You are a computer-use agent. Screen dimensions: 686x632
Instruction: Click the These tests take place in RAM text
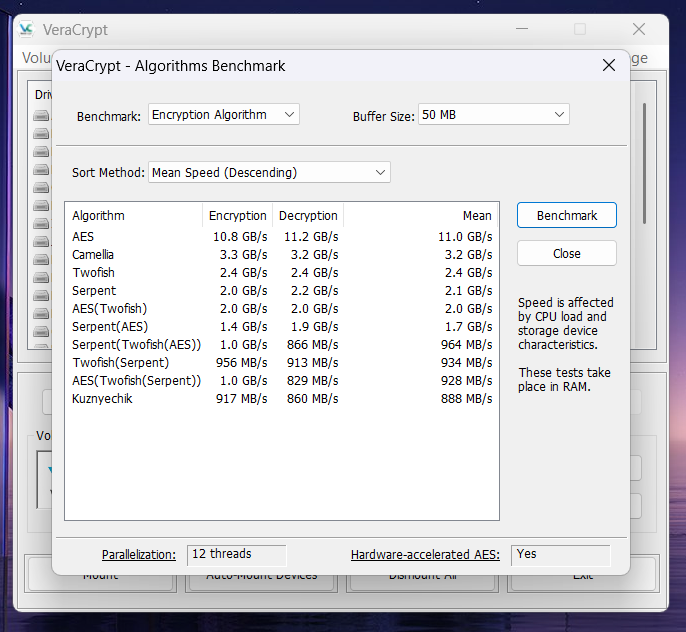564,380
